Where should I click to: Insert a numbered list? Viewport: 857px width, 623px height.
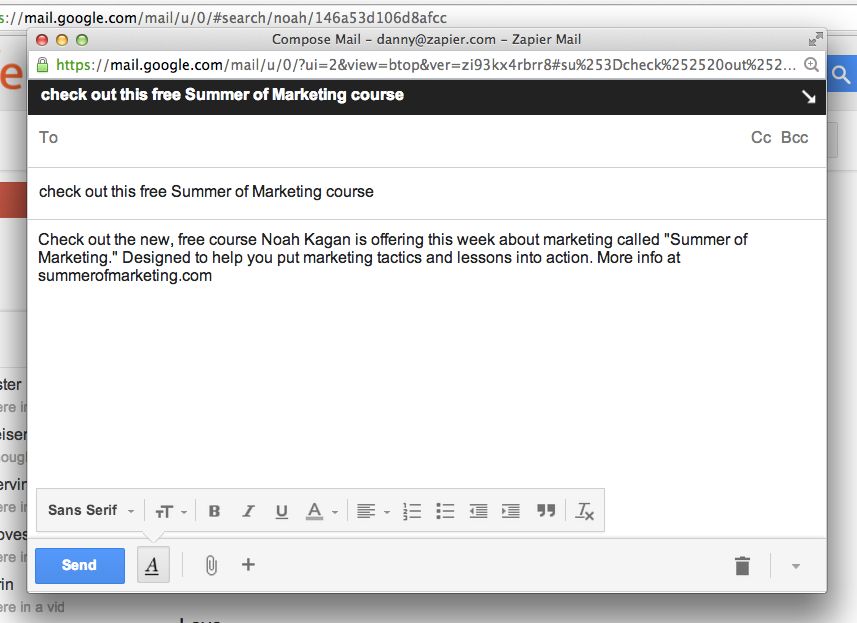tap(412, 511)
